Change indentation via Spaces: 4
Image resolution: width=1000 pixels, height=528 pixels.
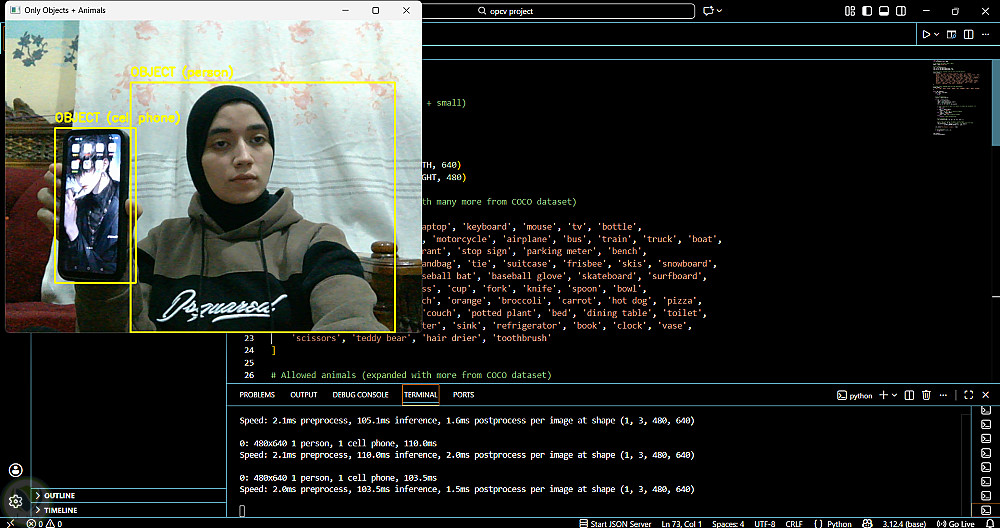click(x=728, y=524)
